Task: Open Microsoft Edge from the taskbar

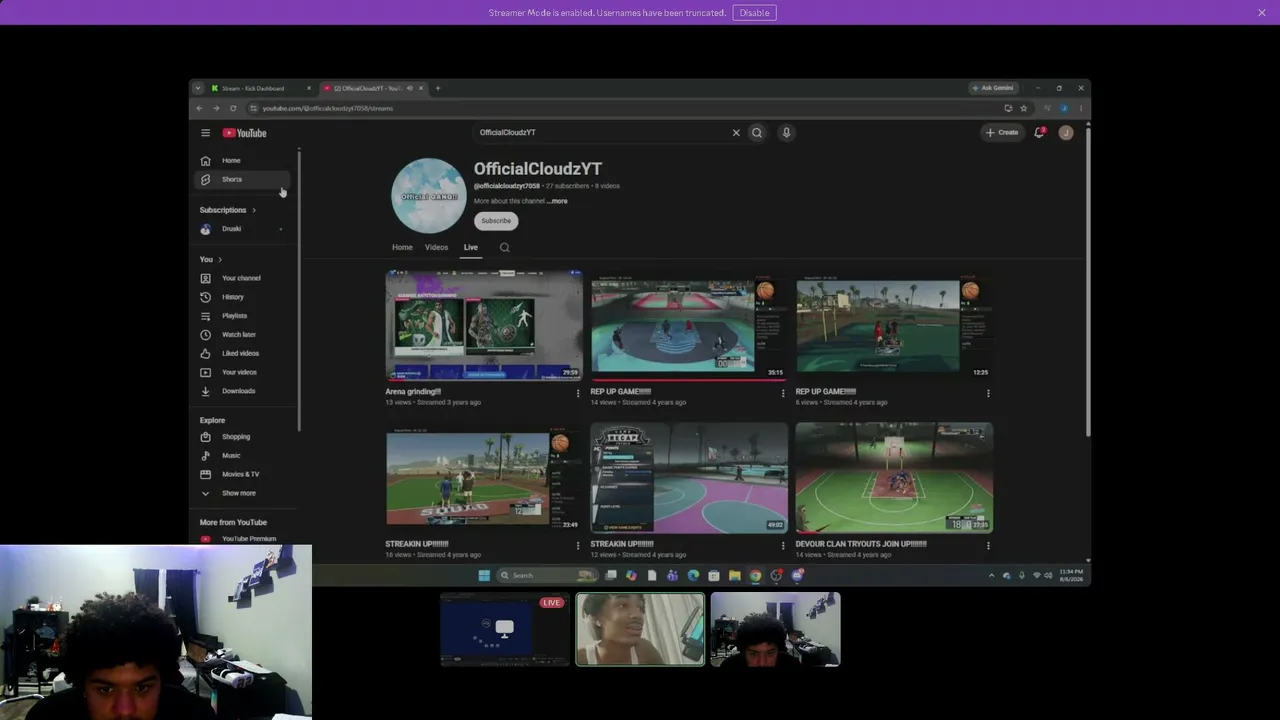Action: pos(693,575)
